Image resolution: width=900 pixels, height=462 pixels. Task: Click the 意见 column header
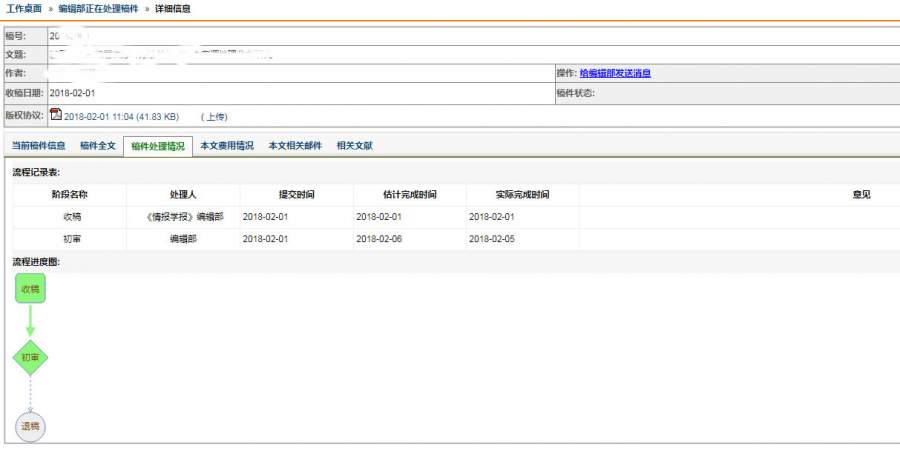click(x=862, y=195)
